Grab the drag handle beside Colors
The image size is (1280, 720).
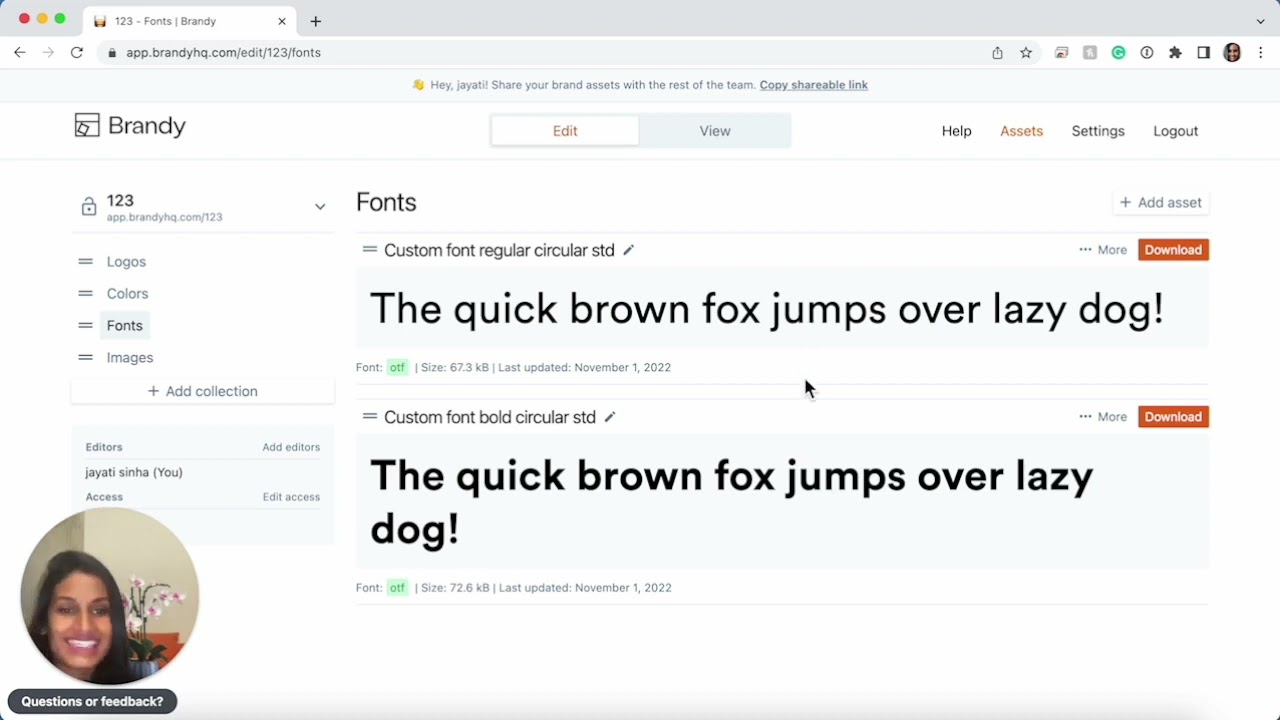pyautogui.click(x=85, y=294)
